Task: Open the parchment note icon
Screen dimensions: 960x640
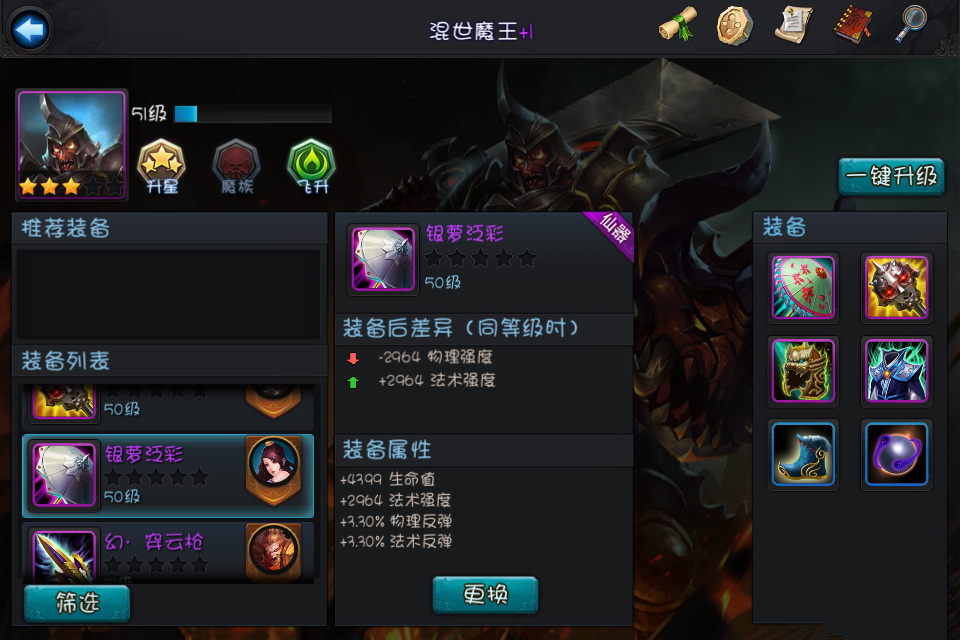Action: [793, 25]
